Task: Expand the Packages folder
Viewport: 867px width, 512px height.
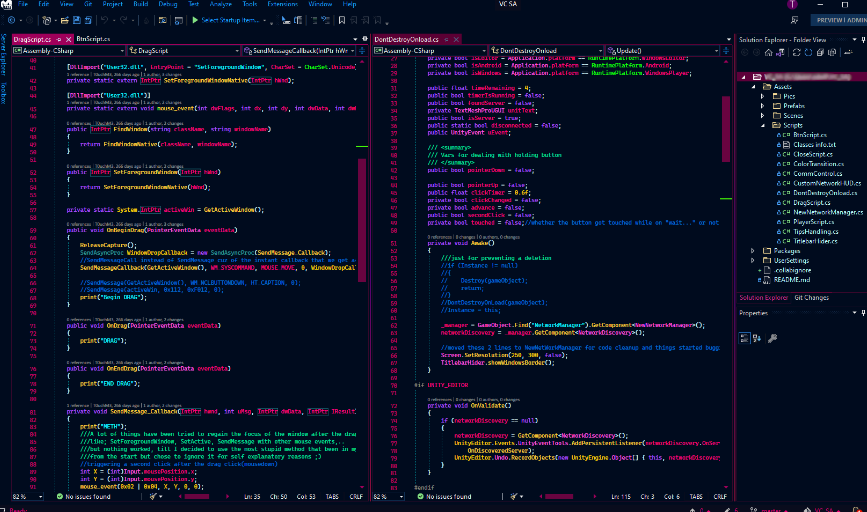Action: [x=753, y=251]
